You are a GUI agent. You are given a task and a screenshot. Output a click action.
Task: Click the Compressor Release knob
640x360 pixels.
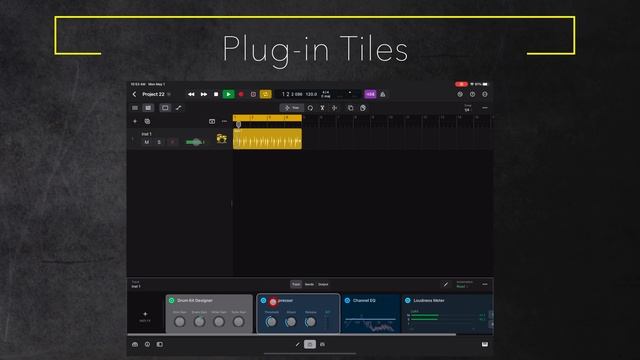tap(311, 322)
